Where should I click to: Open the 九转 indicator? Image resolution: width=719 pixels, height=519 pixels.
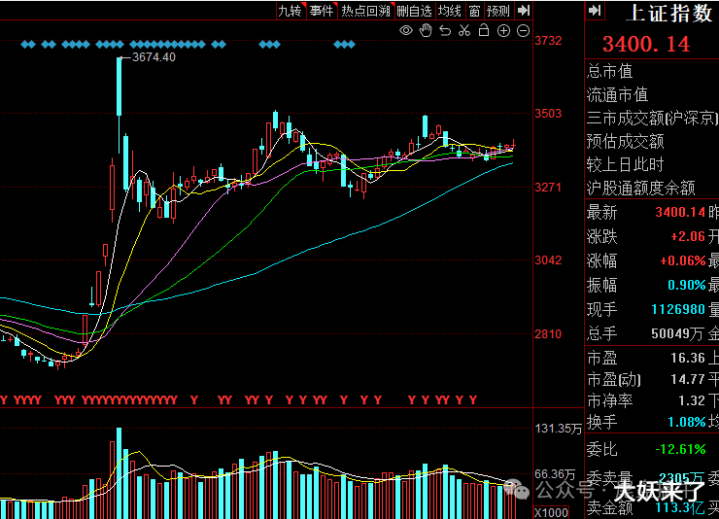pos(291,11)
